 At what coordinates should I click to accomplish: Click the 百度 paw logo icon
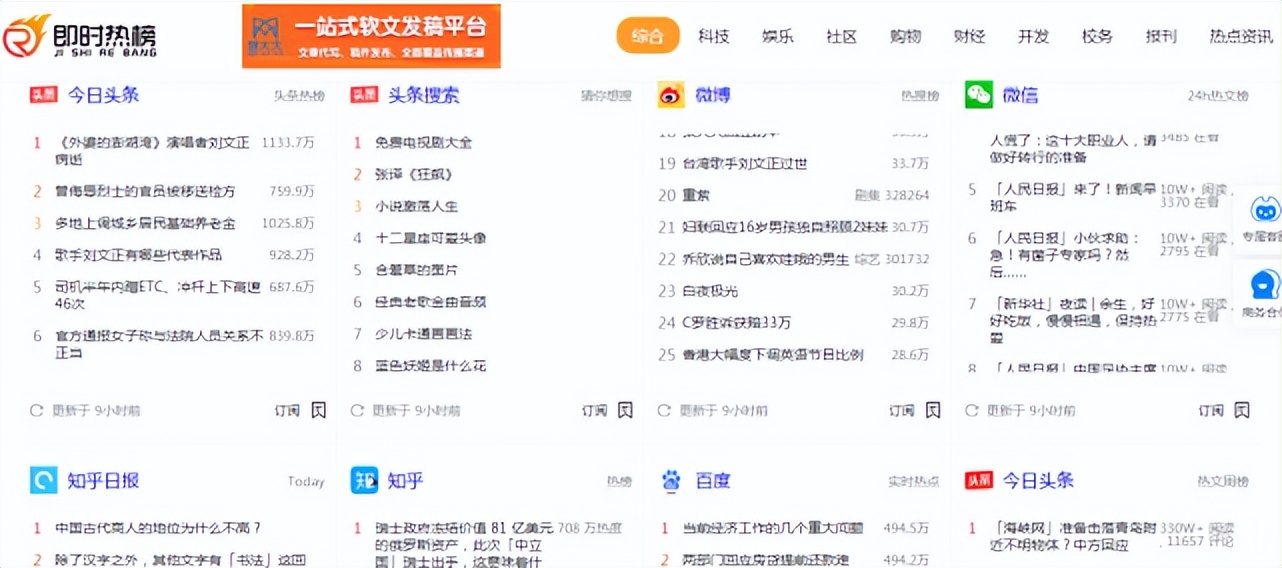[671, 481]
